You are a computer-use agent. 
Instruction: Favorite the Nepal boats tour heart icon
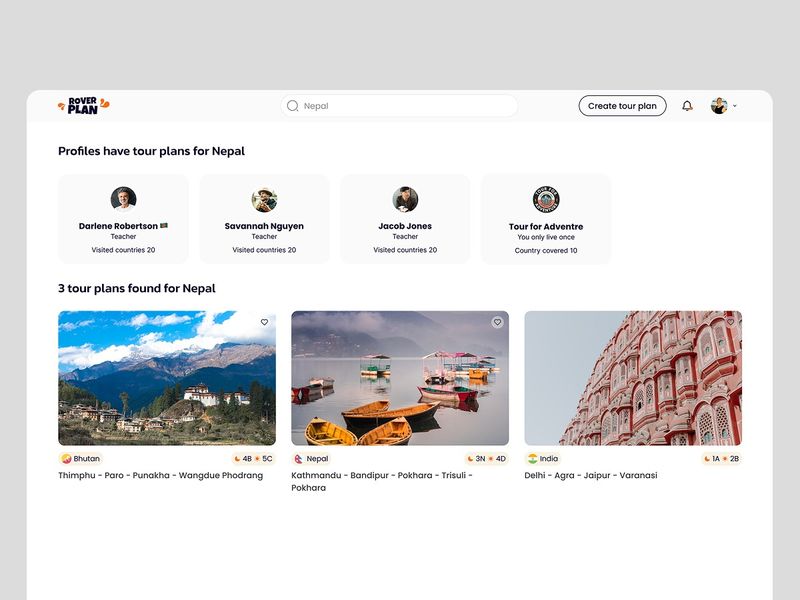point(495,322)
